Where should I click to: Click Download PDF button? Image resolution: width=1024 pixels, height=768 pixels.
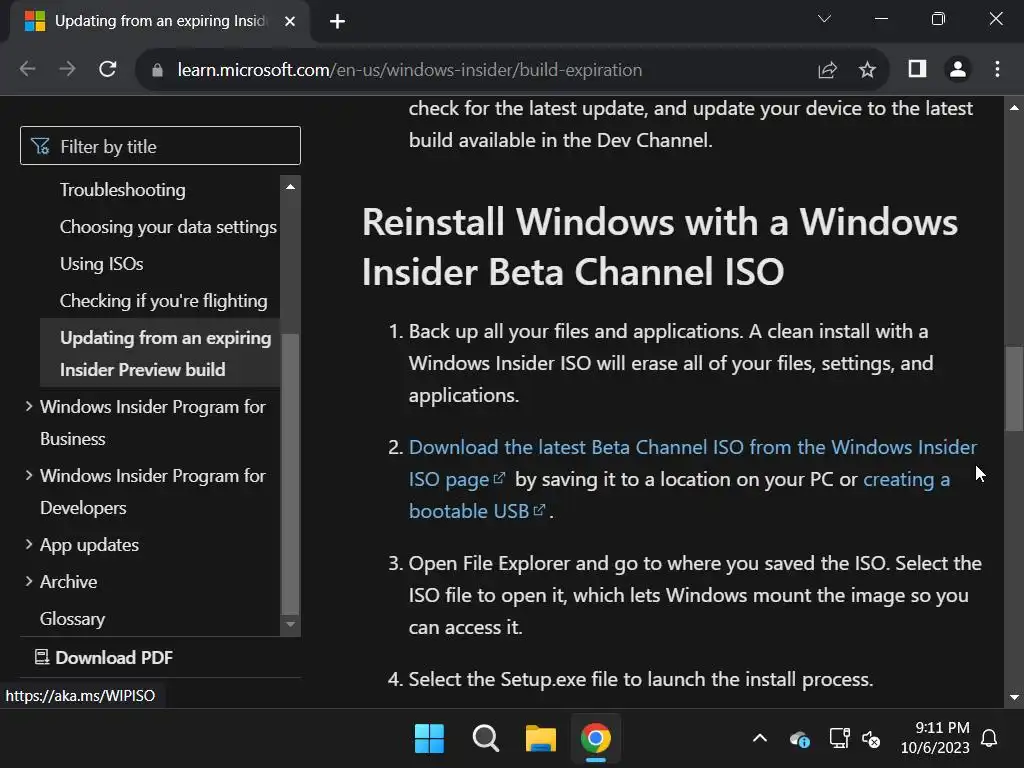point(104,657)
